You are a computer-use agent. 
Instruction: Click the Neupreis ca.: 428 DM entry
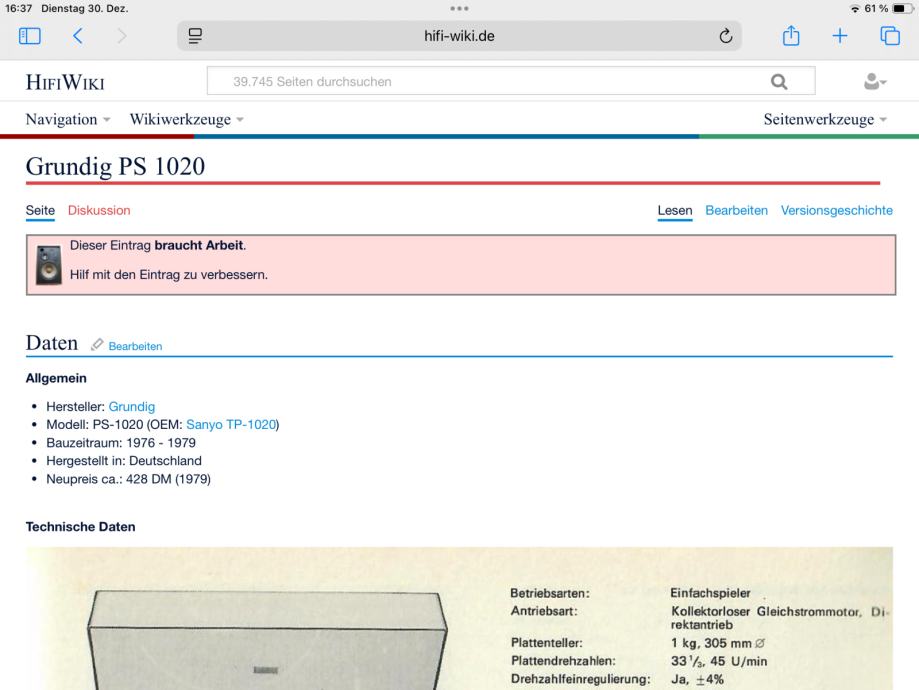(x=128, y=479)
